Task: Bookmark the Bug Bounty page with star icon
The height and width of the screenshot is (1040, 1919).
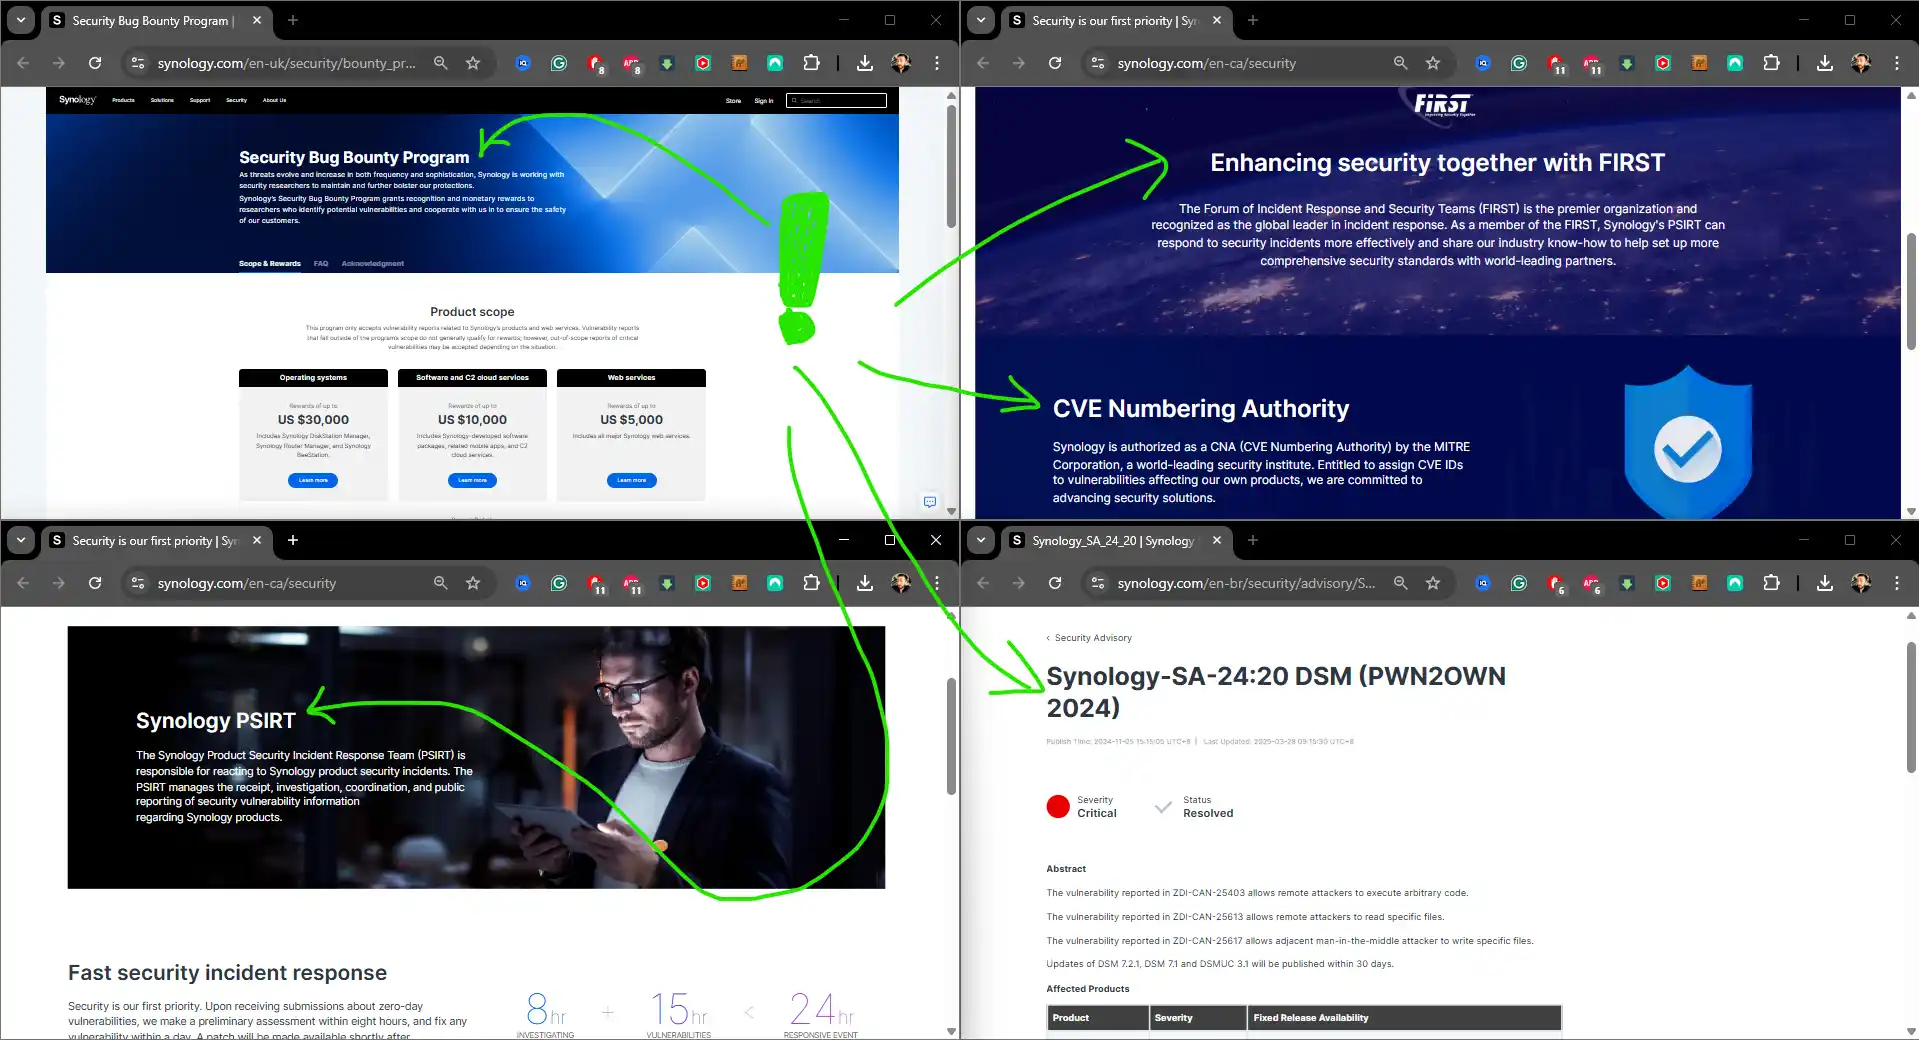Action: coord(473,63)
